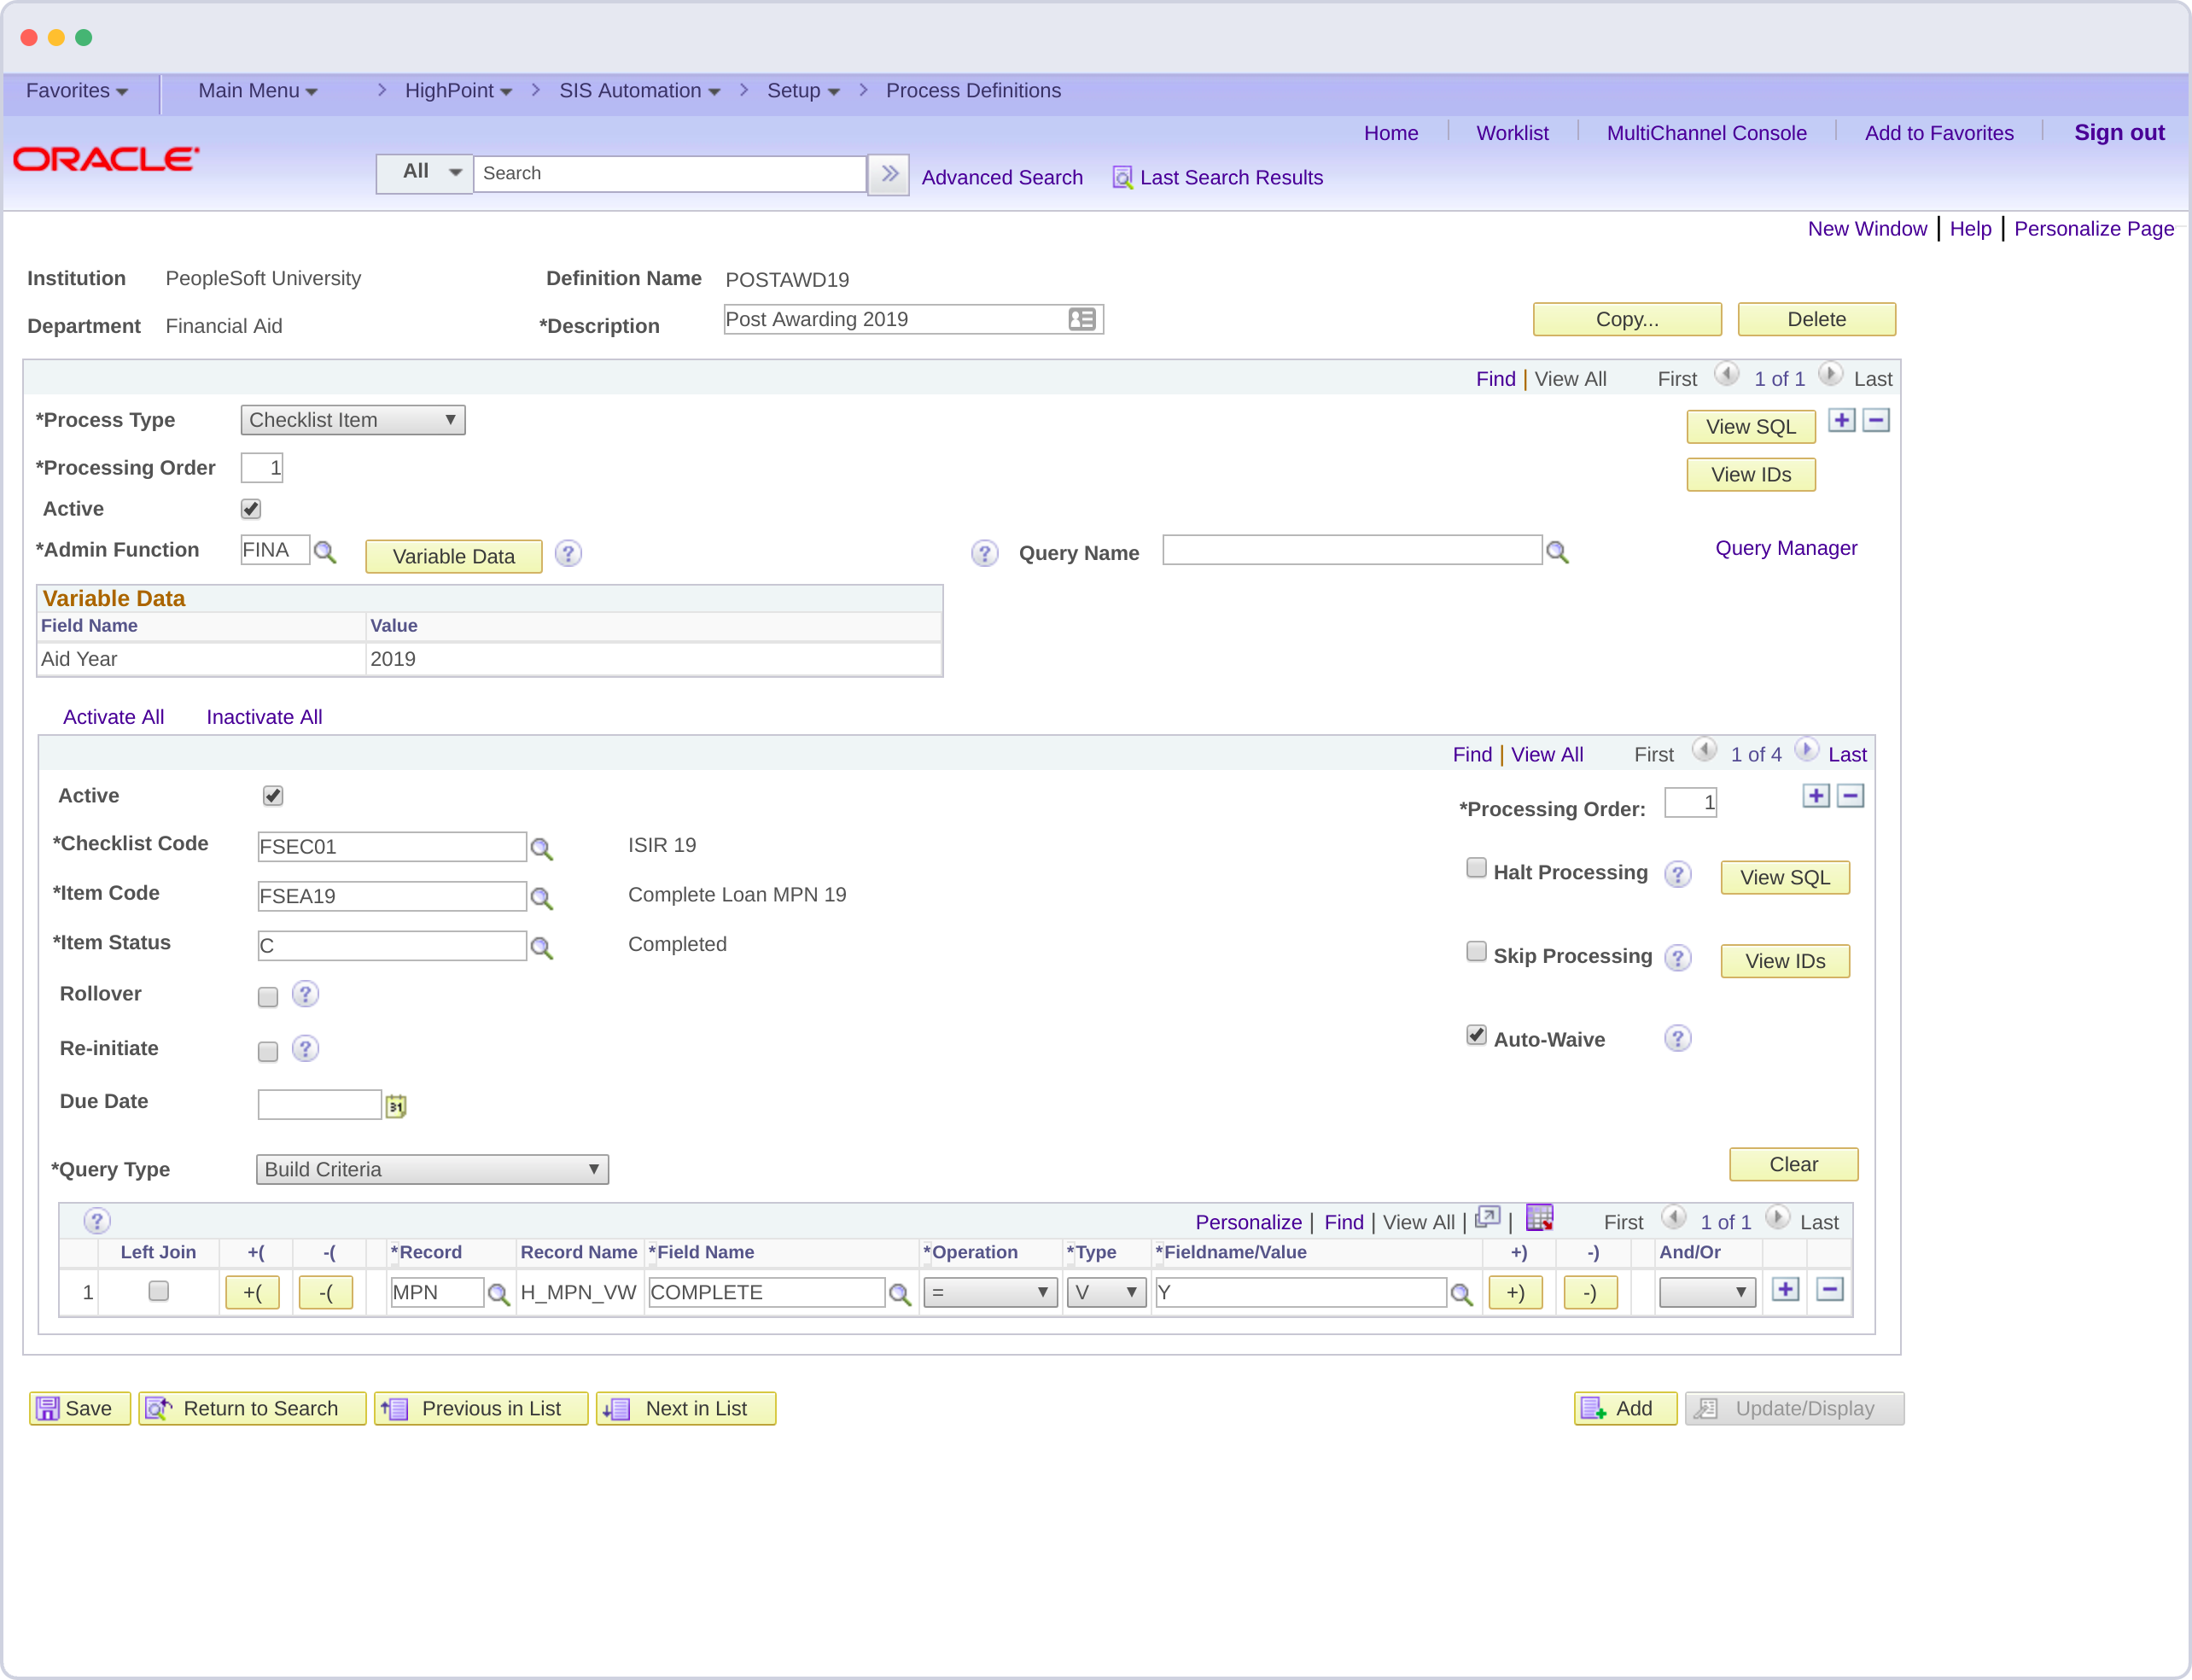Add criteria row with plus icon
The image size is (2192, 1680).
click(x=1785, y=1290)
